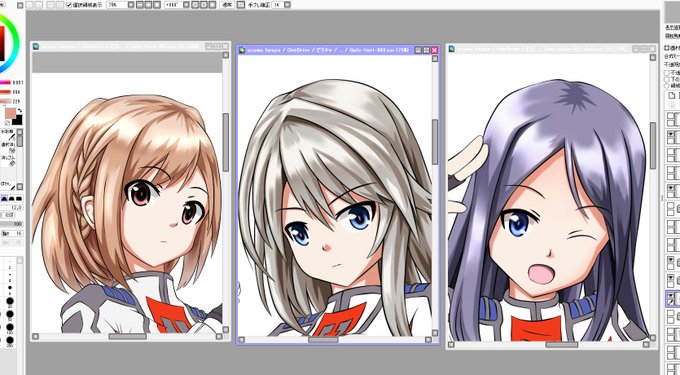The image size is (680, 375).
Task: Click scroll-down arrow in right canvas window
Action: (x=653, y=337)
